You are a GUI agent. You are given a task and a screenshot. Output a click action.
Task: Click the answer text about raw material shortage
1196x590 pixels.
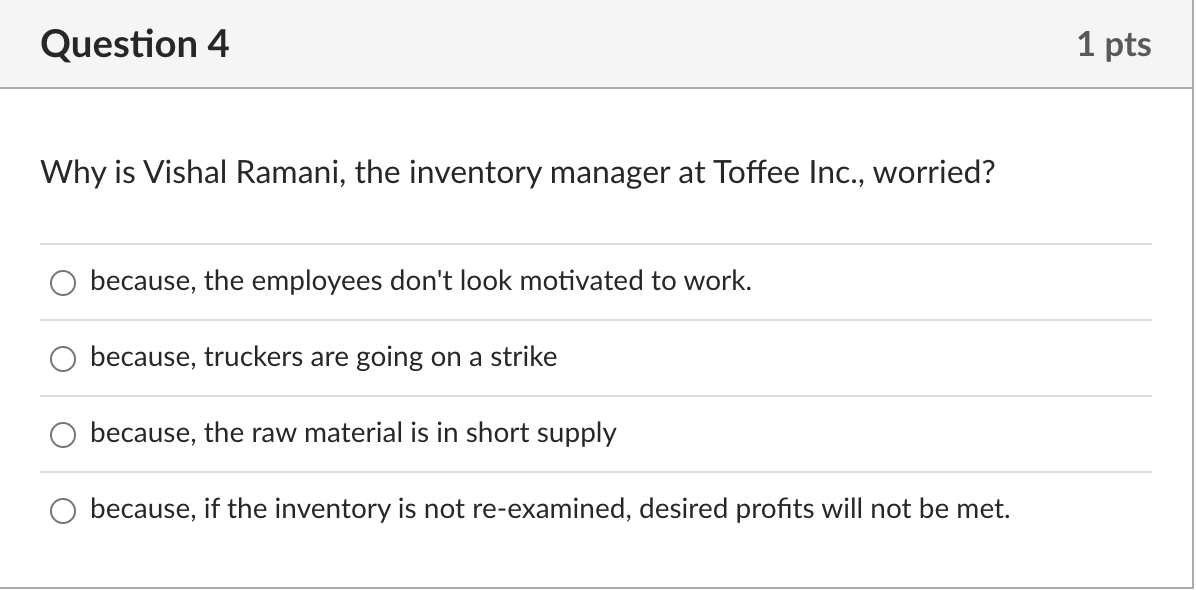[x=353, y=434]
